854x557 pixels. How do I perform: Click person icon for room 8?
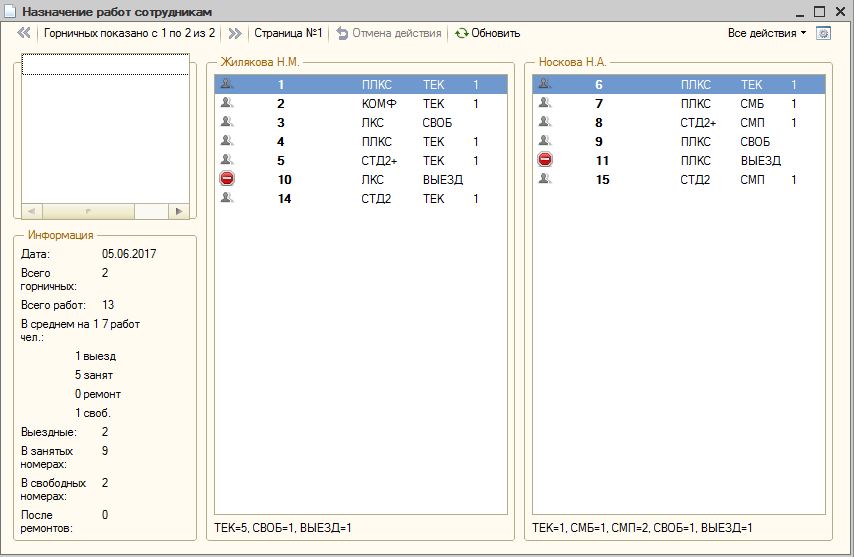pyautogui.click(x=545, y=122)
